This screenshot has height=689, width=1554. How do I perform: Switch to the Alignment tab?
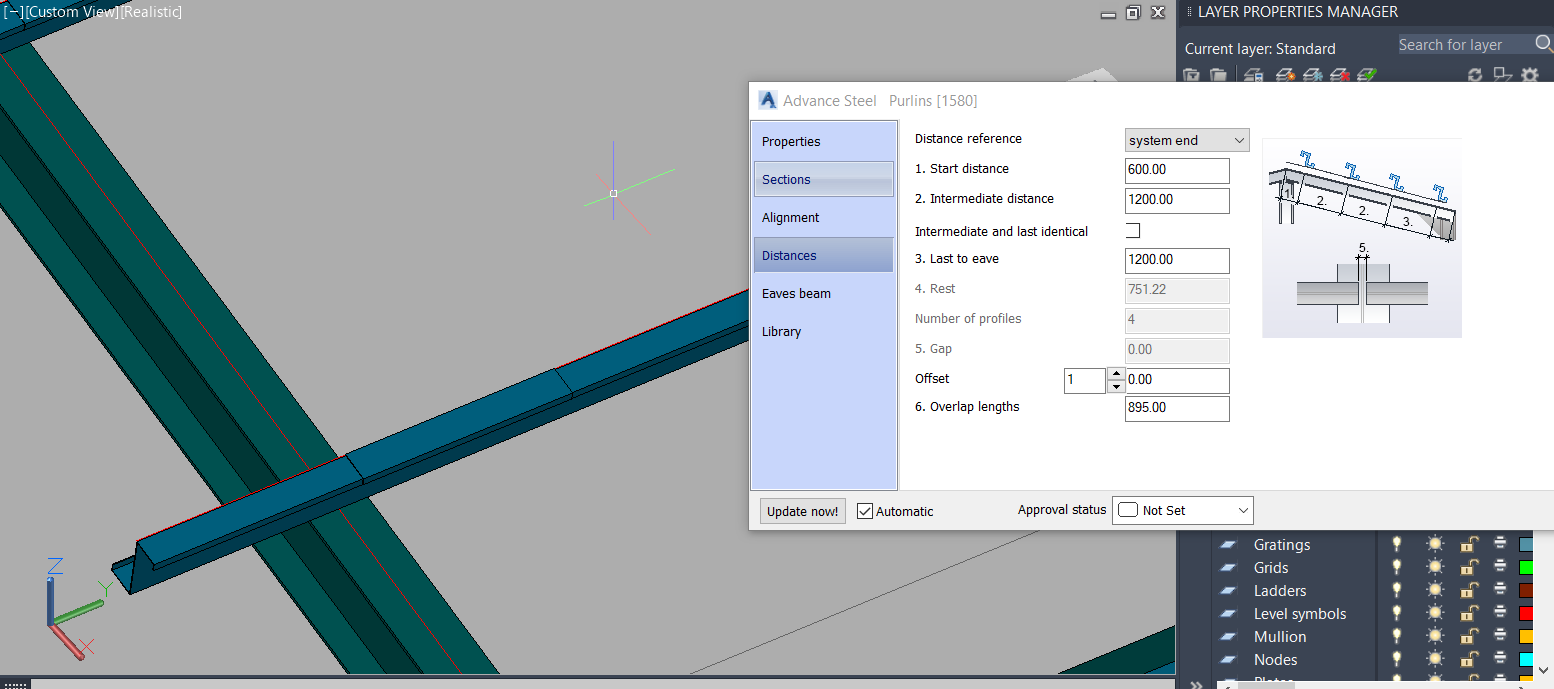pyautogui.click(x=823, y=217)
